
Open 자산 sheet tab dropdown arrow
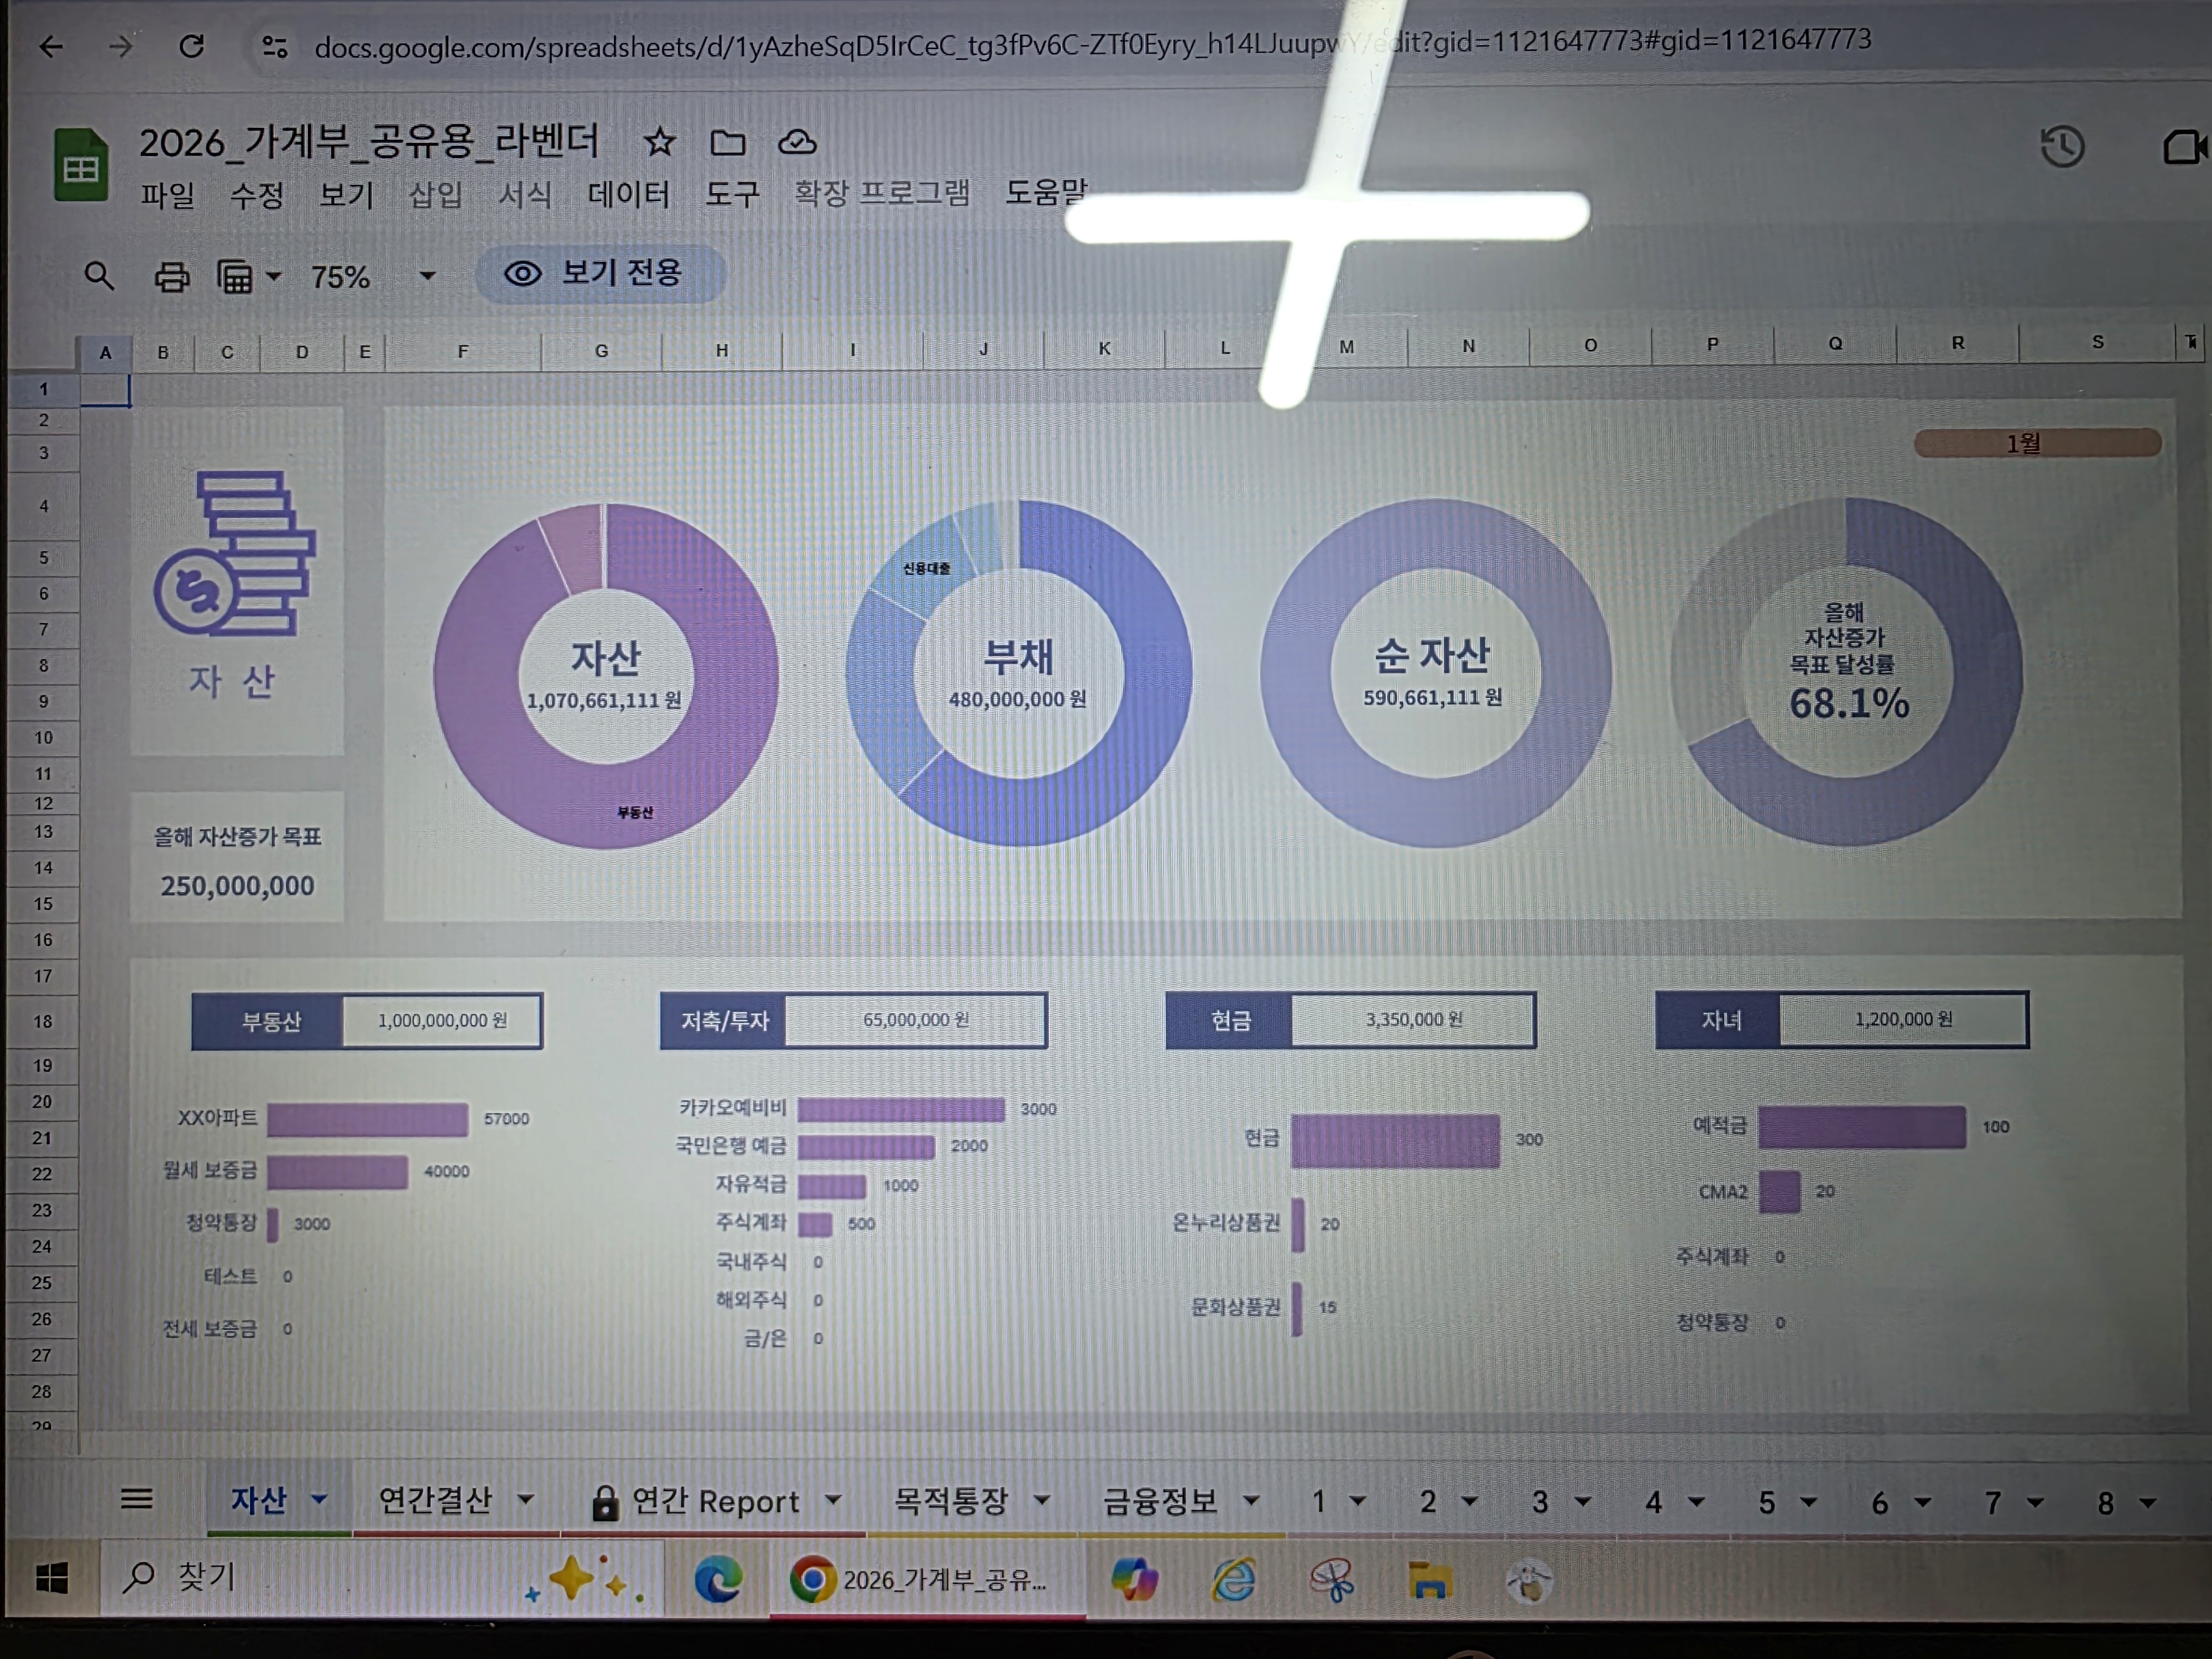point(319,1499)
